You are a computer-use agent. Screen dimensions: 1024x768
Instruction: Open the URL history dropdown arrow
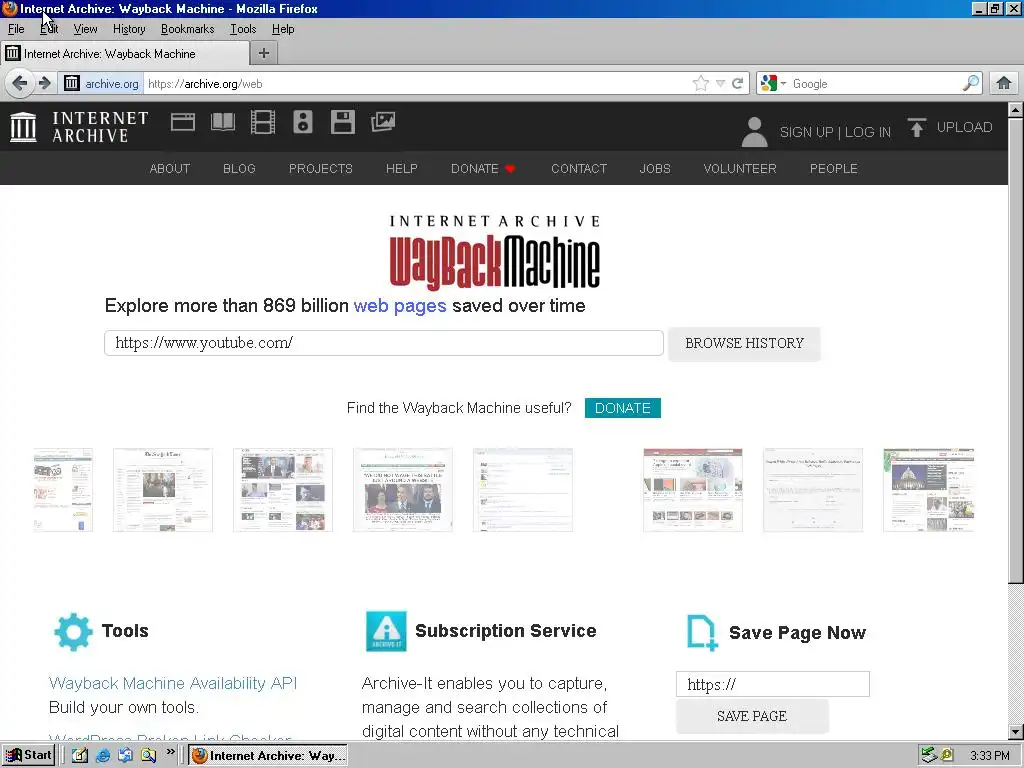click(720, 84)
